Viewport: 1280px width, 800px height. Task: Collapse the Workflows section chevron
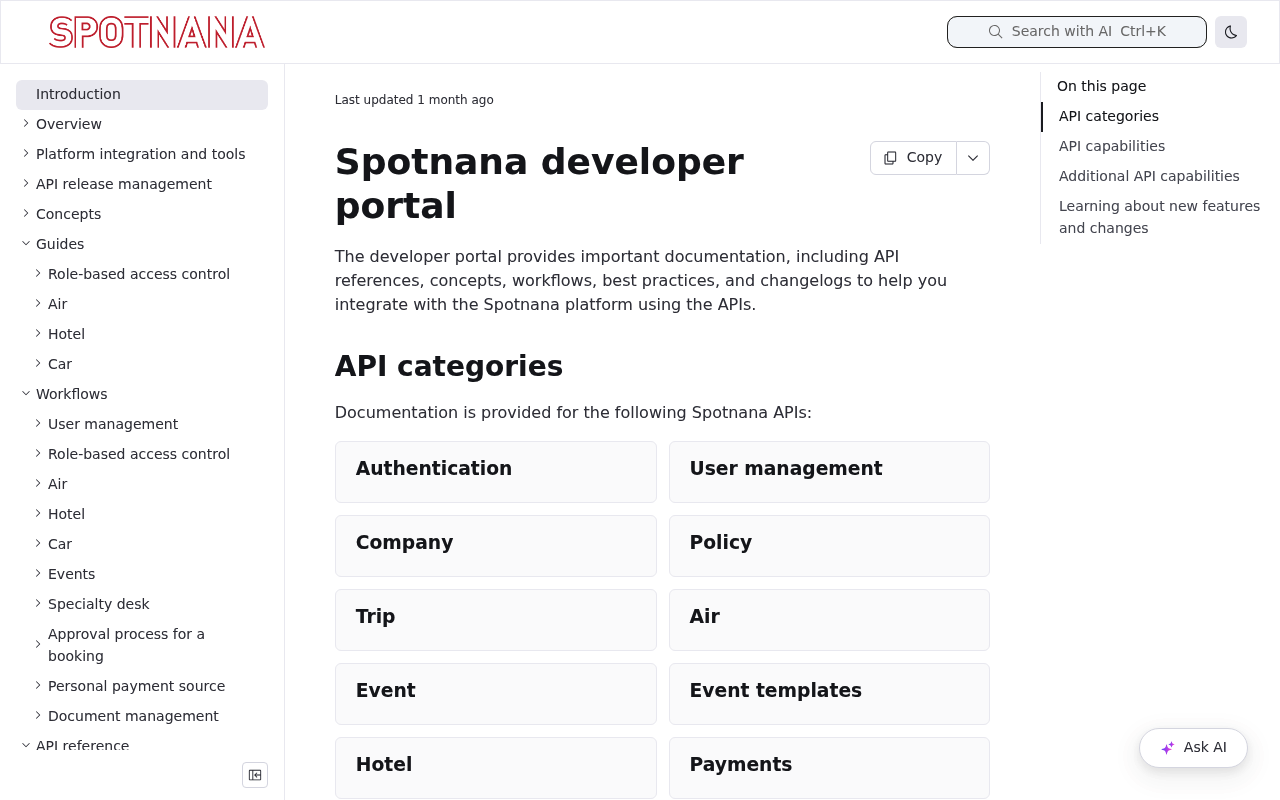(26, 394)
